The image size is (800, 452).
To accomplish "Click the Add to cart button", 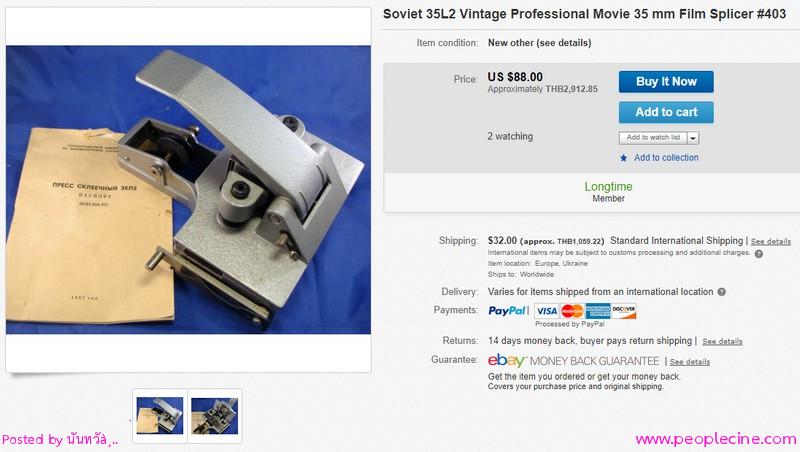I will (x=666, y=112).
